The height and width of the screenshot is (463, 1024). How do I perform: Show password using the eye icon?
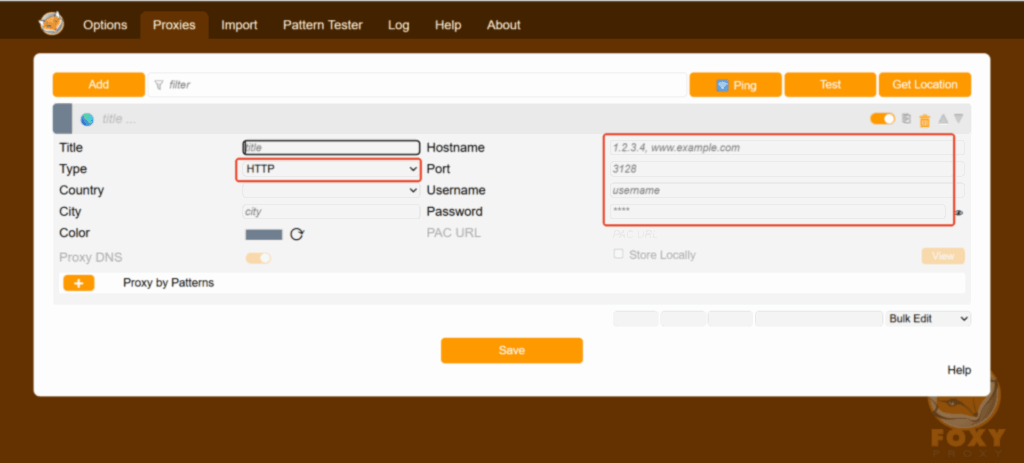(x=959, y=212)
